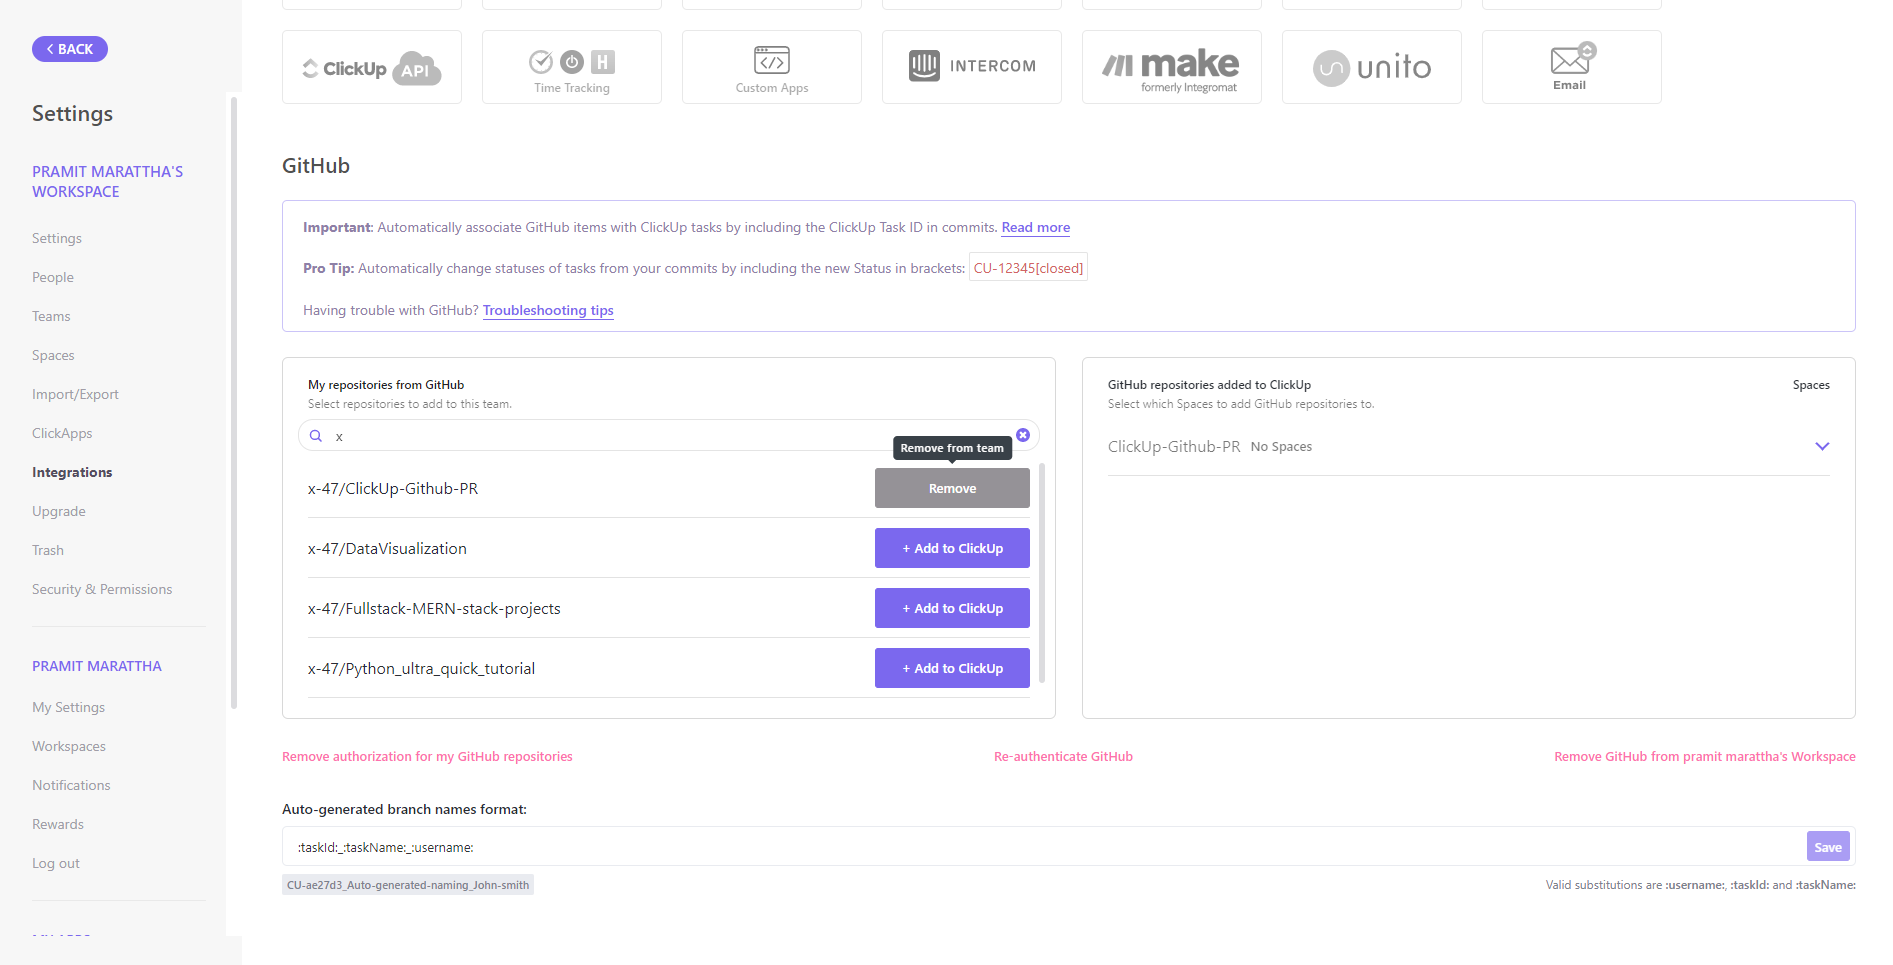Add x-47/DataVisualization to ClickUp
1893x965 pixels.
952,548
